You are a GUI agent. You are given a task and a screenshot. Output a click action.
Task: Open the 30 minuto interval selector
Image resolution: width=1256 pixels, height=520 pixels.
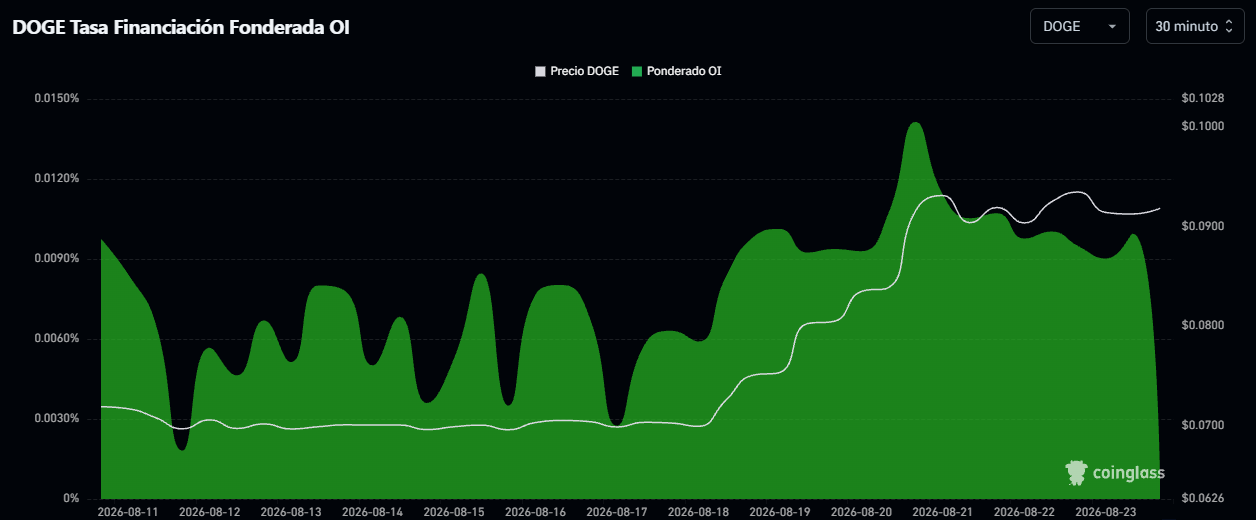(x=1194, y=26)
